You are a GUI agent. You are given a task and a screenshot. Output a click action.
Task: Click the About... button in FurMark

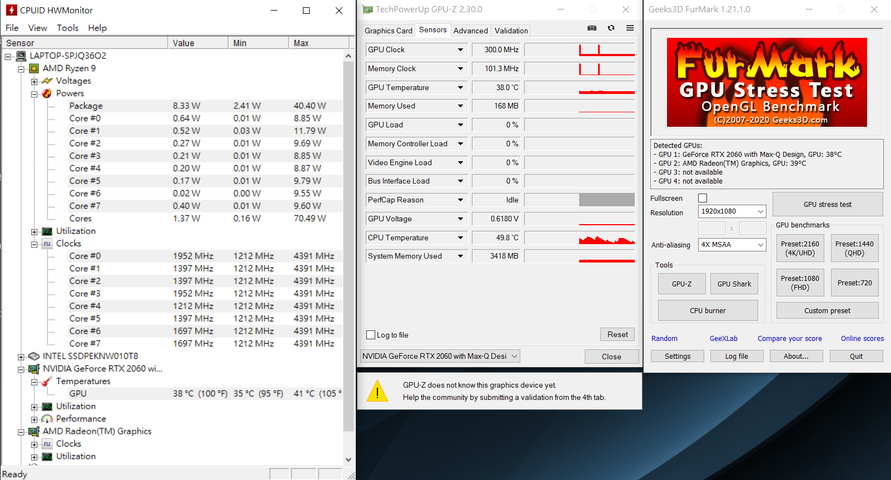click(796, 356)
